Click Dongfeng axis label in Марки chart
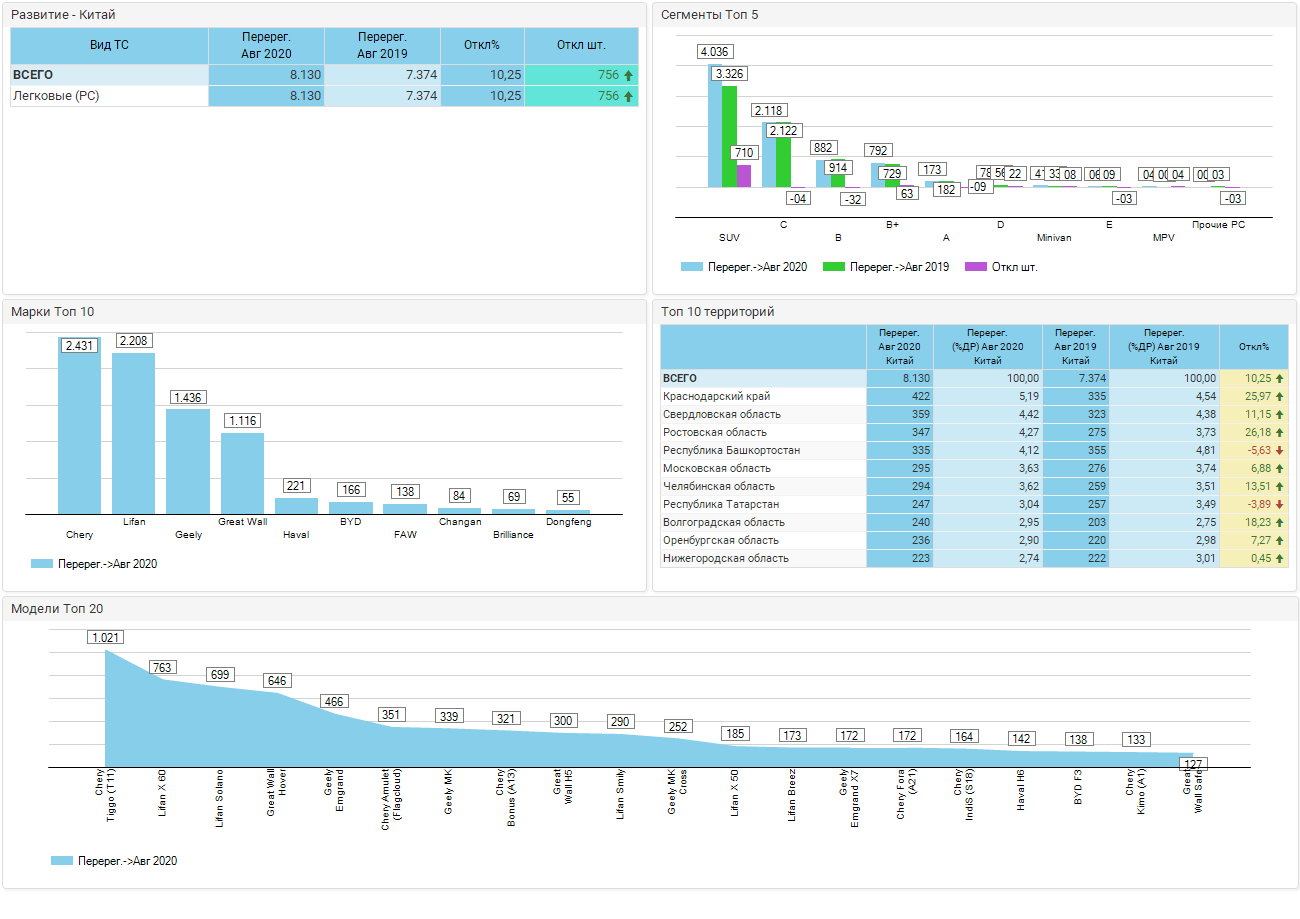 (568, 522)
